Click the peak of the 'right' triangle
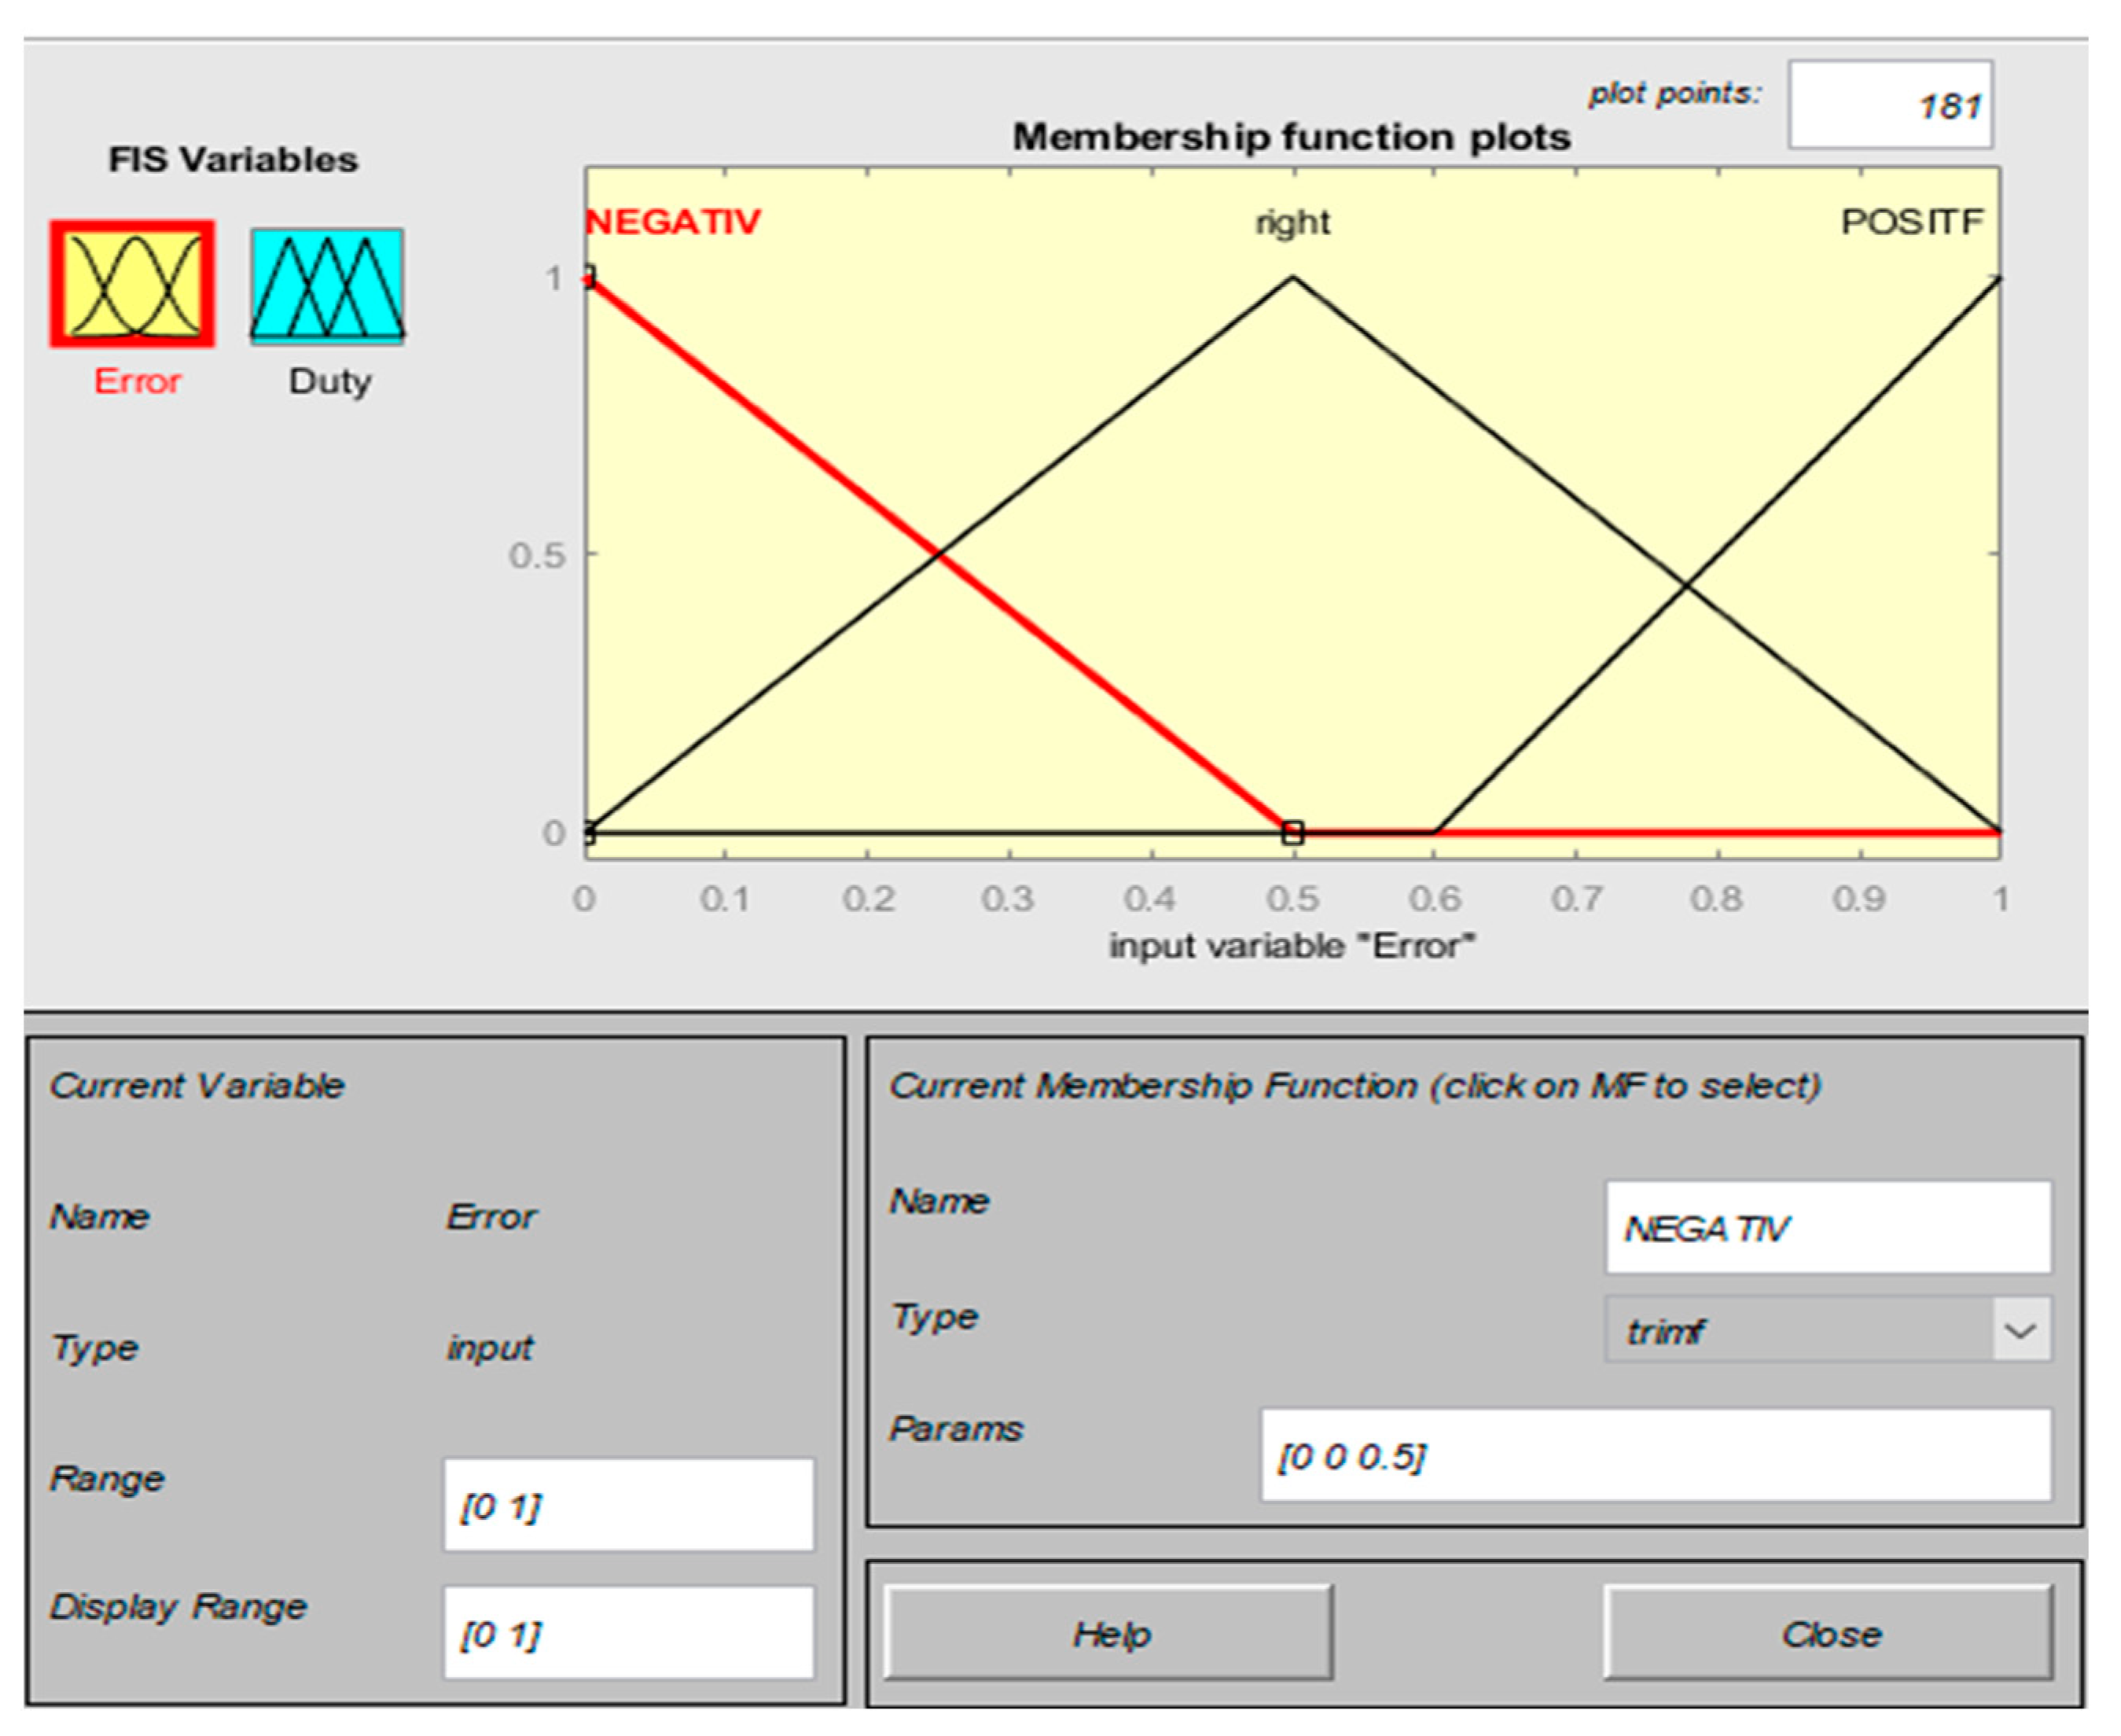Viewport: 2121px width, 1736px height. [1292, 278]
